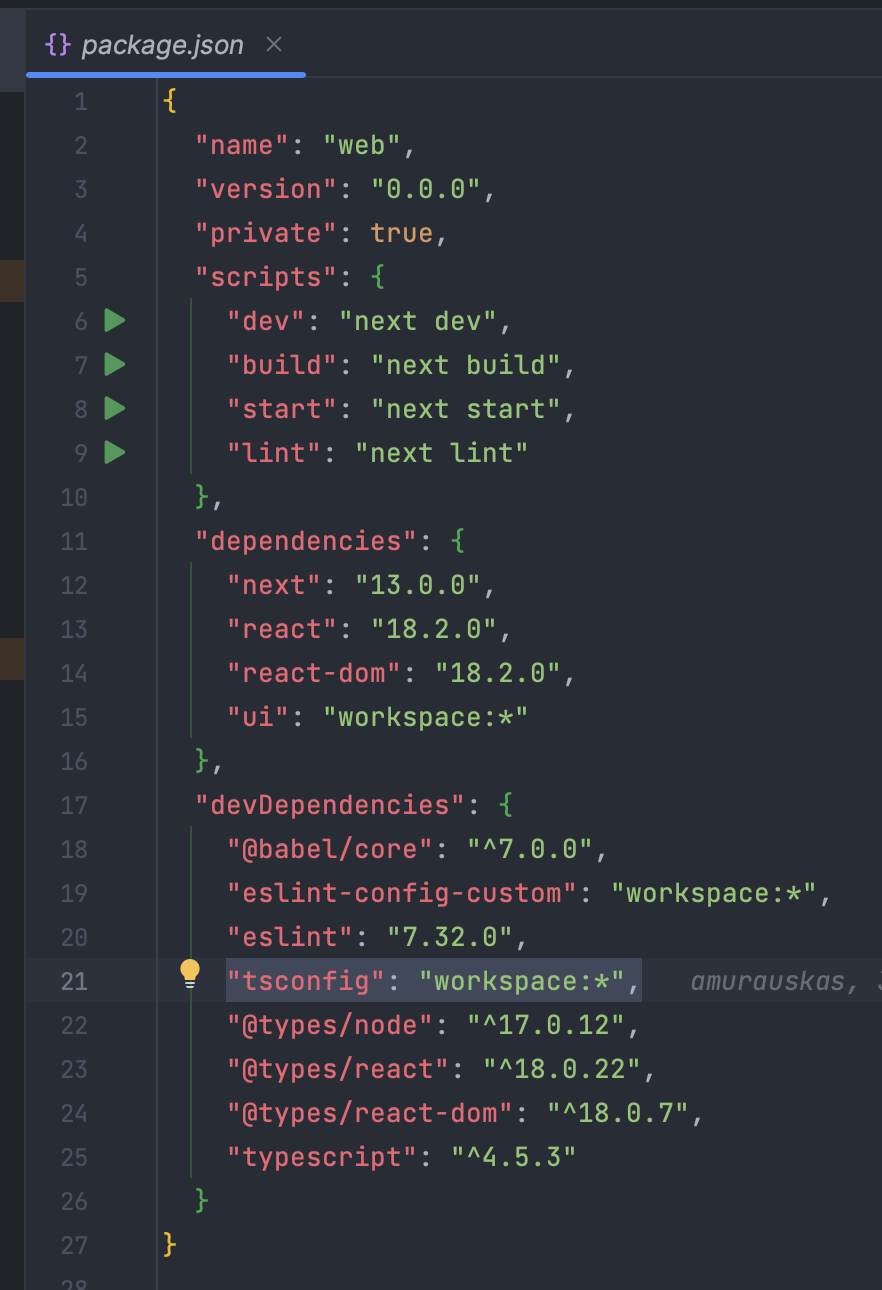
Task: Click the amurauskas git blame annotation
Action: pos(768,982)
